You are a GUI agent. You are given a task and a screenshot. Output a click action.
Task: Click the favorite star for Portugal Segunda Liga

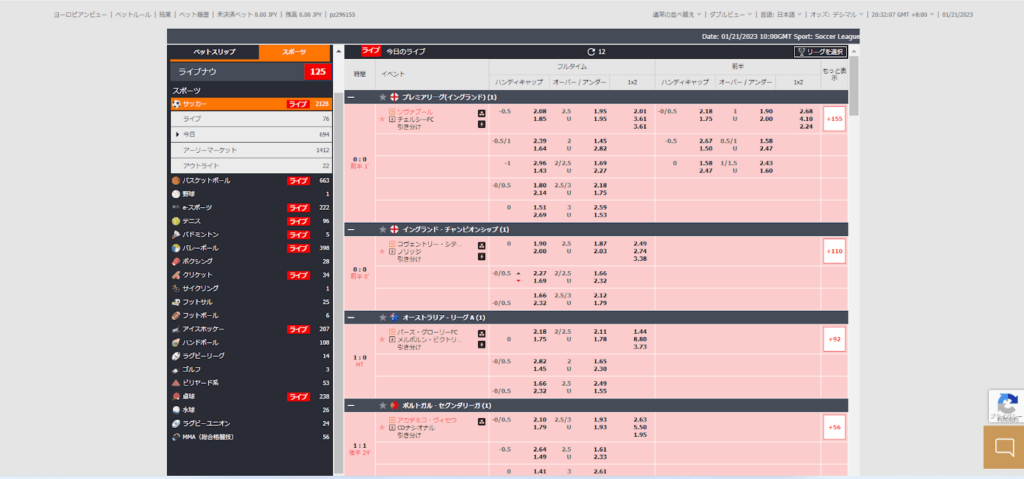pos(383,405)
